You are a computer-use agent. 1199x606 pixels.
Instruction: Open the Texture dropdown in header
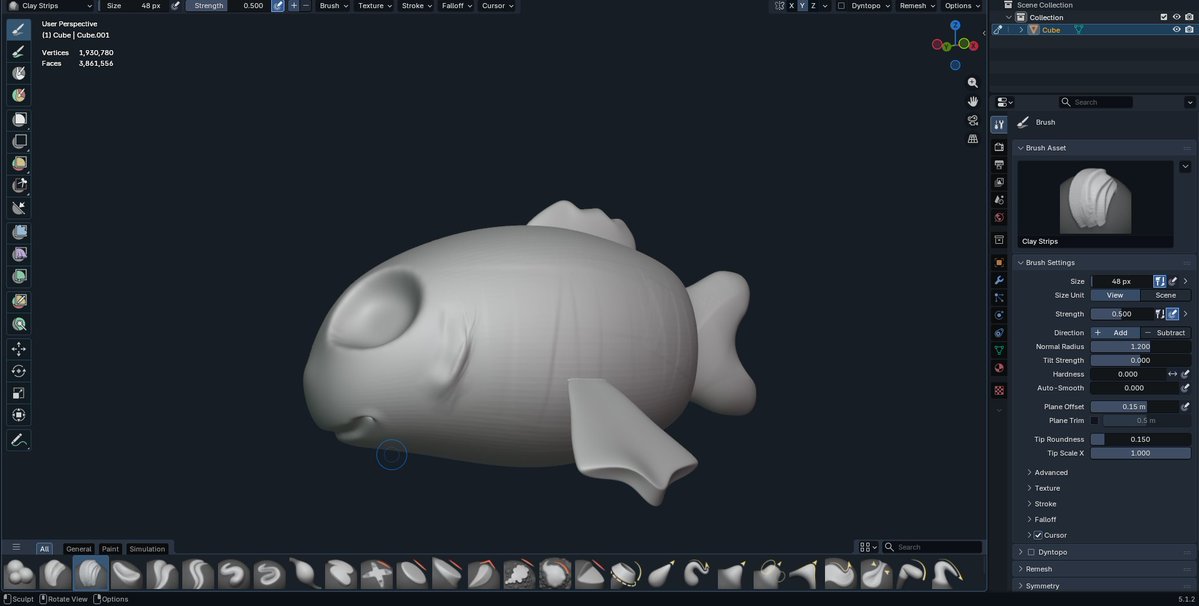375,5
